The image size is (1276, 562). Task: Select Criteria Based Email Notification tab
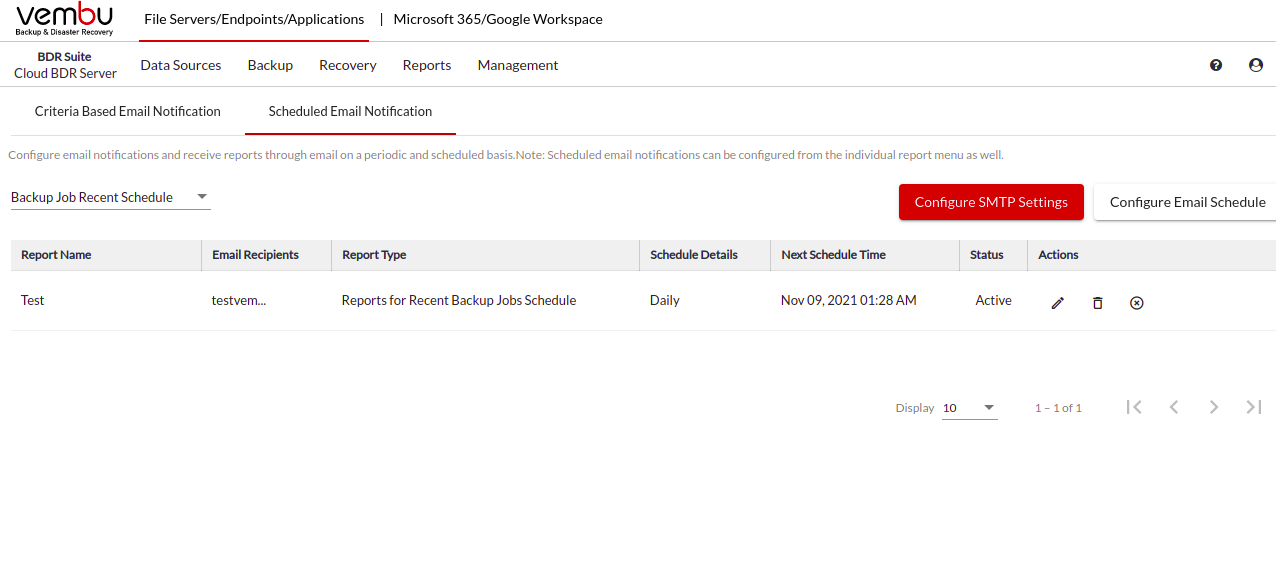(x=128, y=111)
